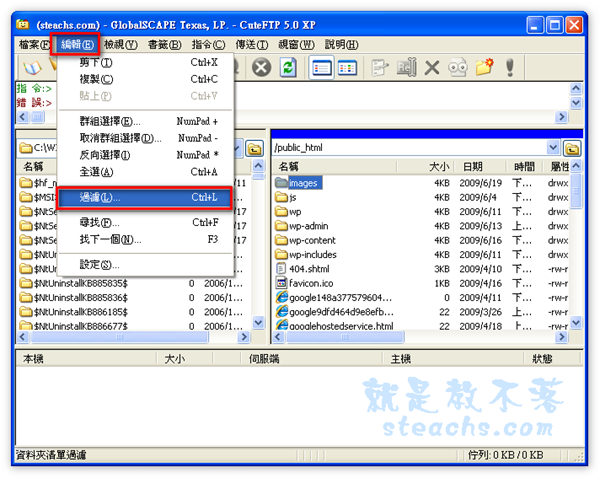Sort remote list by 名稱 column header
Screen dimensions: 600x478
click(335, 166)
